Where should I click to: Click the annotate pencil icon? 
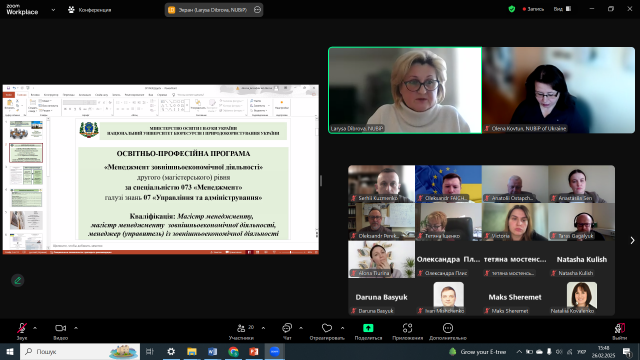pyautogui.click(x=18, y=280)
